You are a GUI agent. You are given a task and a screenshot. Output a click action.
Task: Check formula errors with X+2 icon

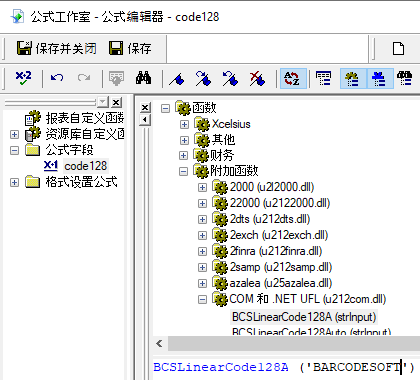pyautogui.click(x=23, y=78)
